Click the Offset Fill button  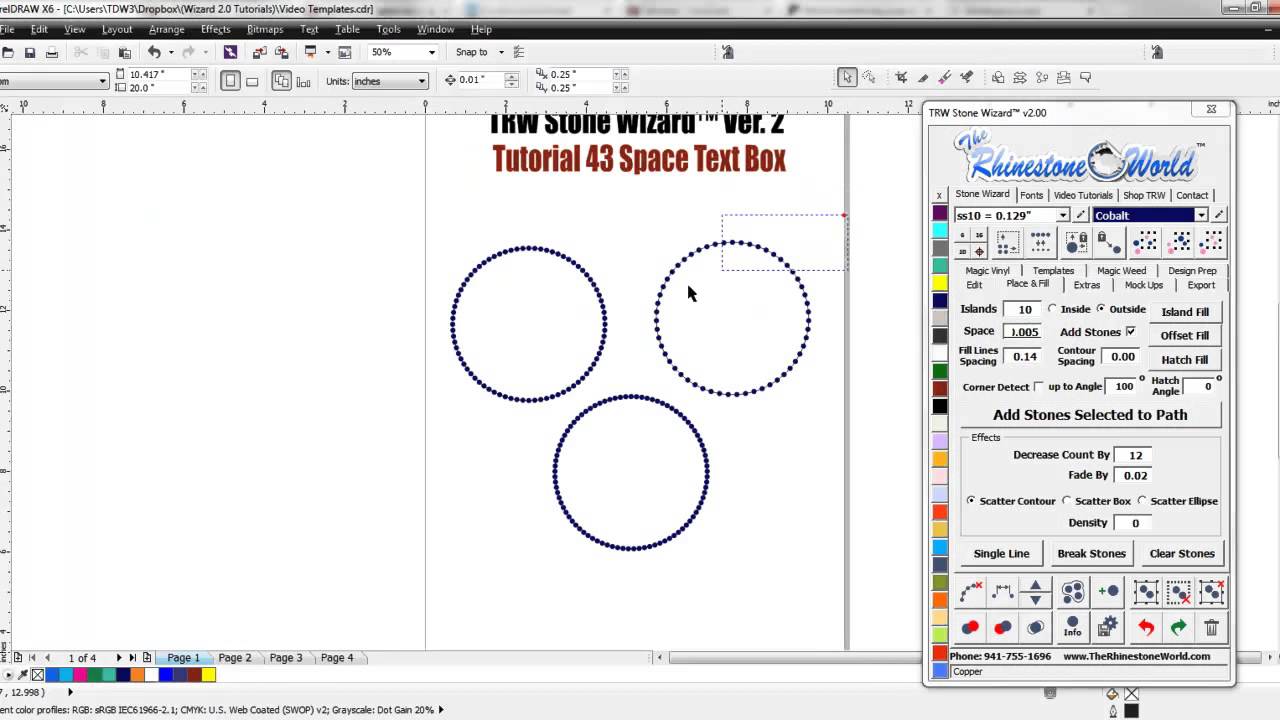pyautogui.click(x=1185, y=335)
